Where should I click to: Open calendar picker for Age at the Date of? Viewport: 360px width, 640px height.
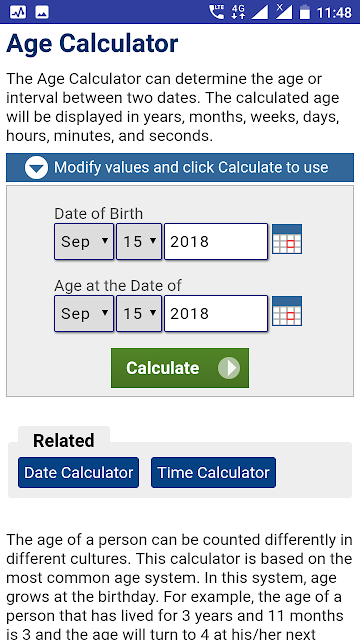[x=287, y=311]
